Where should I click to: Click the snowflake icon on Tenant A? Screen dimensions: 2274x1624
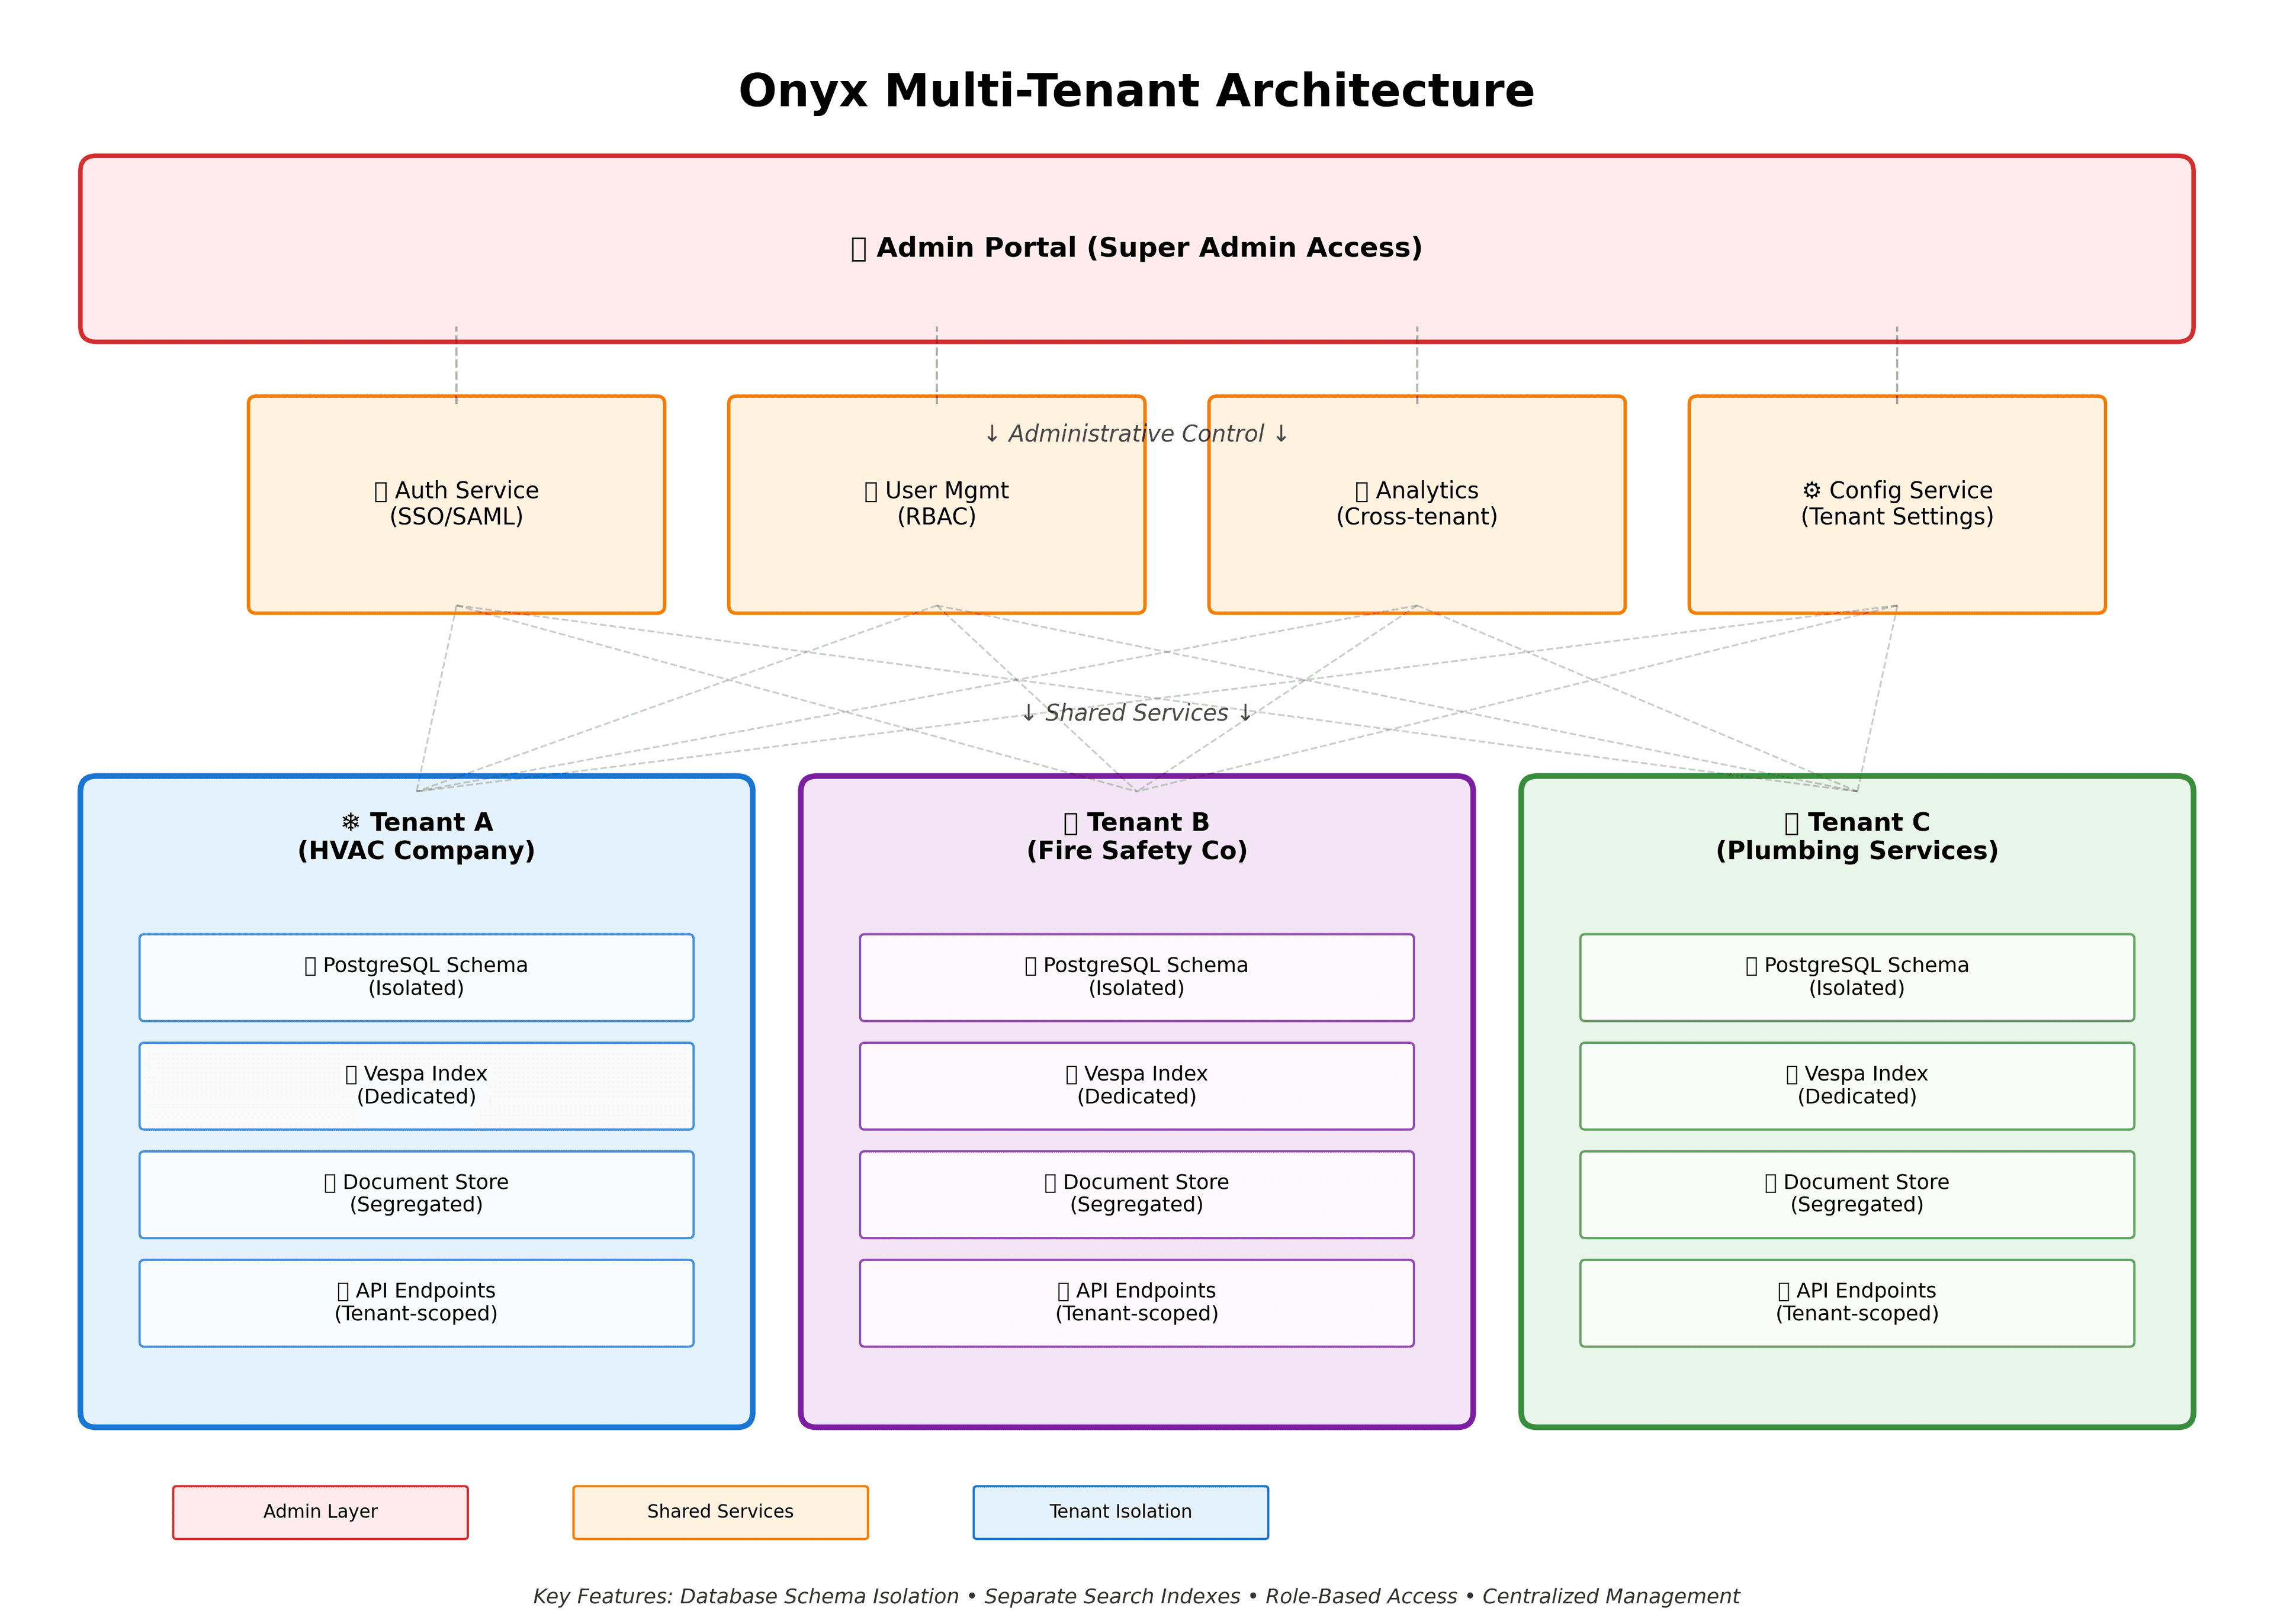[350, 822]
